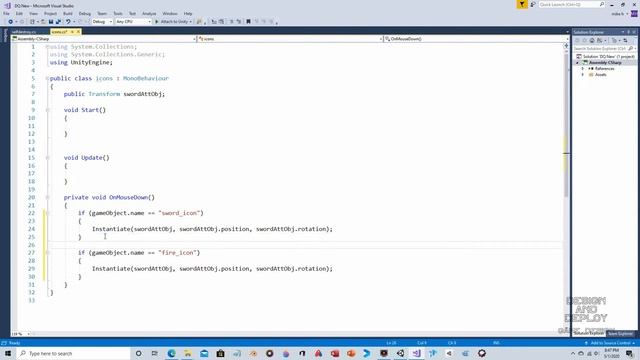Screen dimensions: 640x360
Task: Open the Analyze menu
Action: [149, 13]
